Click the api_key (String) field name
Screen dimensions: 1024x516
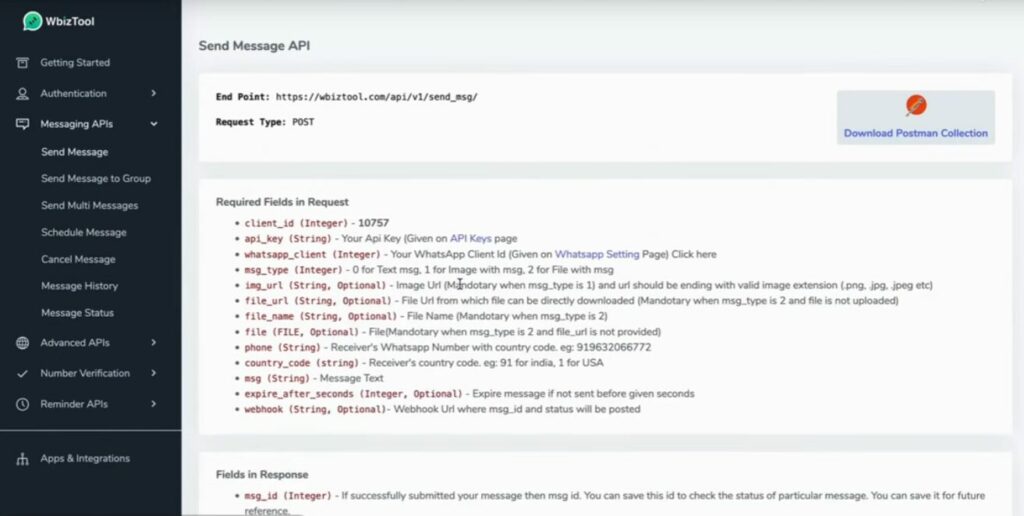[289, 238]
